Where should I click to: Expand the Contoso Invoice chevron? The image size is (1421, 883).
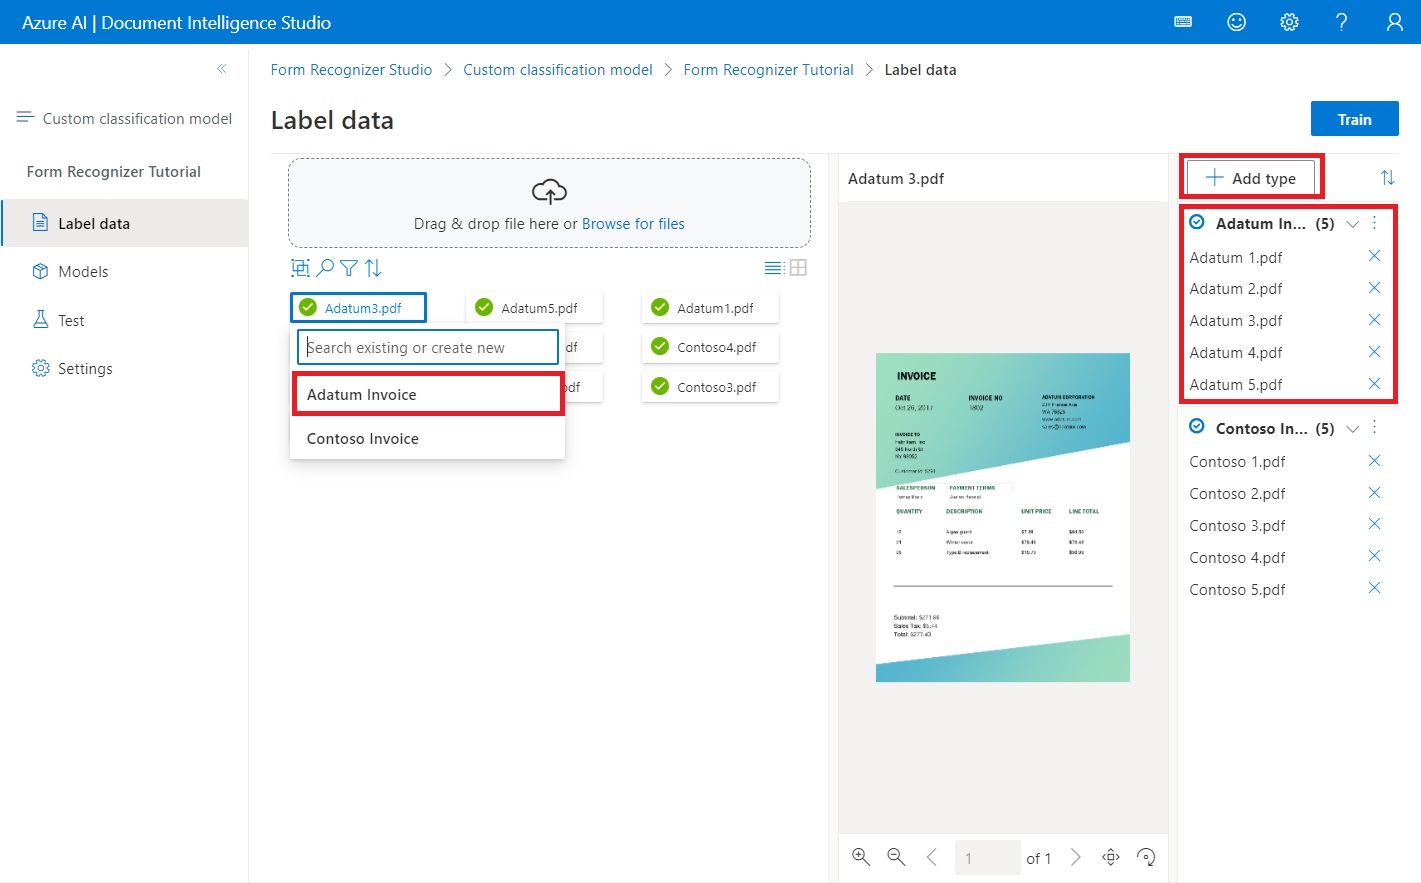1352,428
